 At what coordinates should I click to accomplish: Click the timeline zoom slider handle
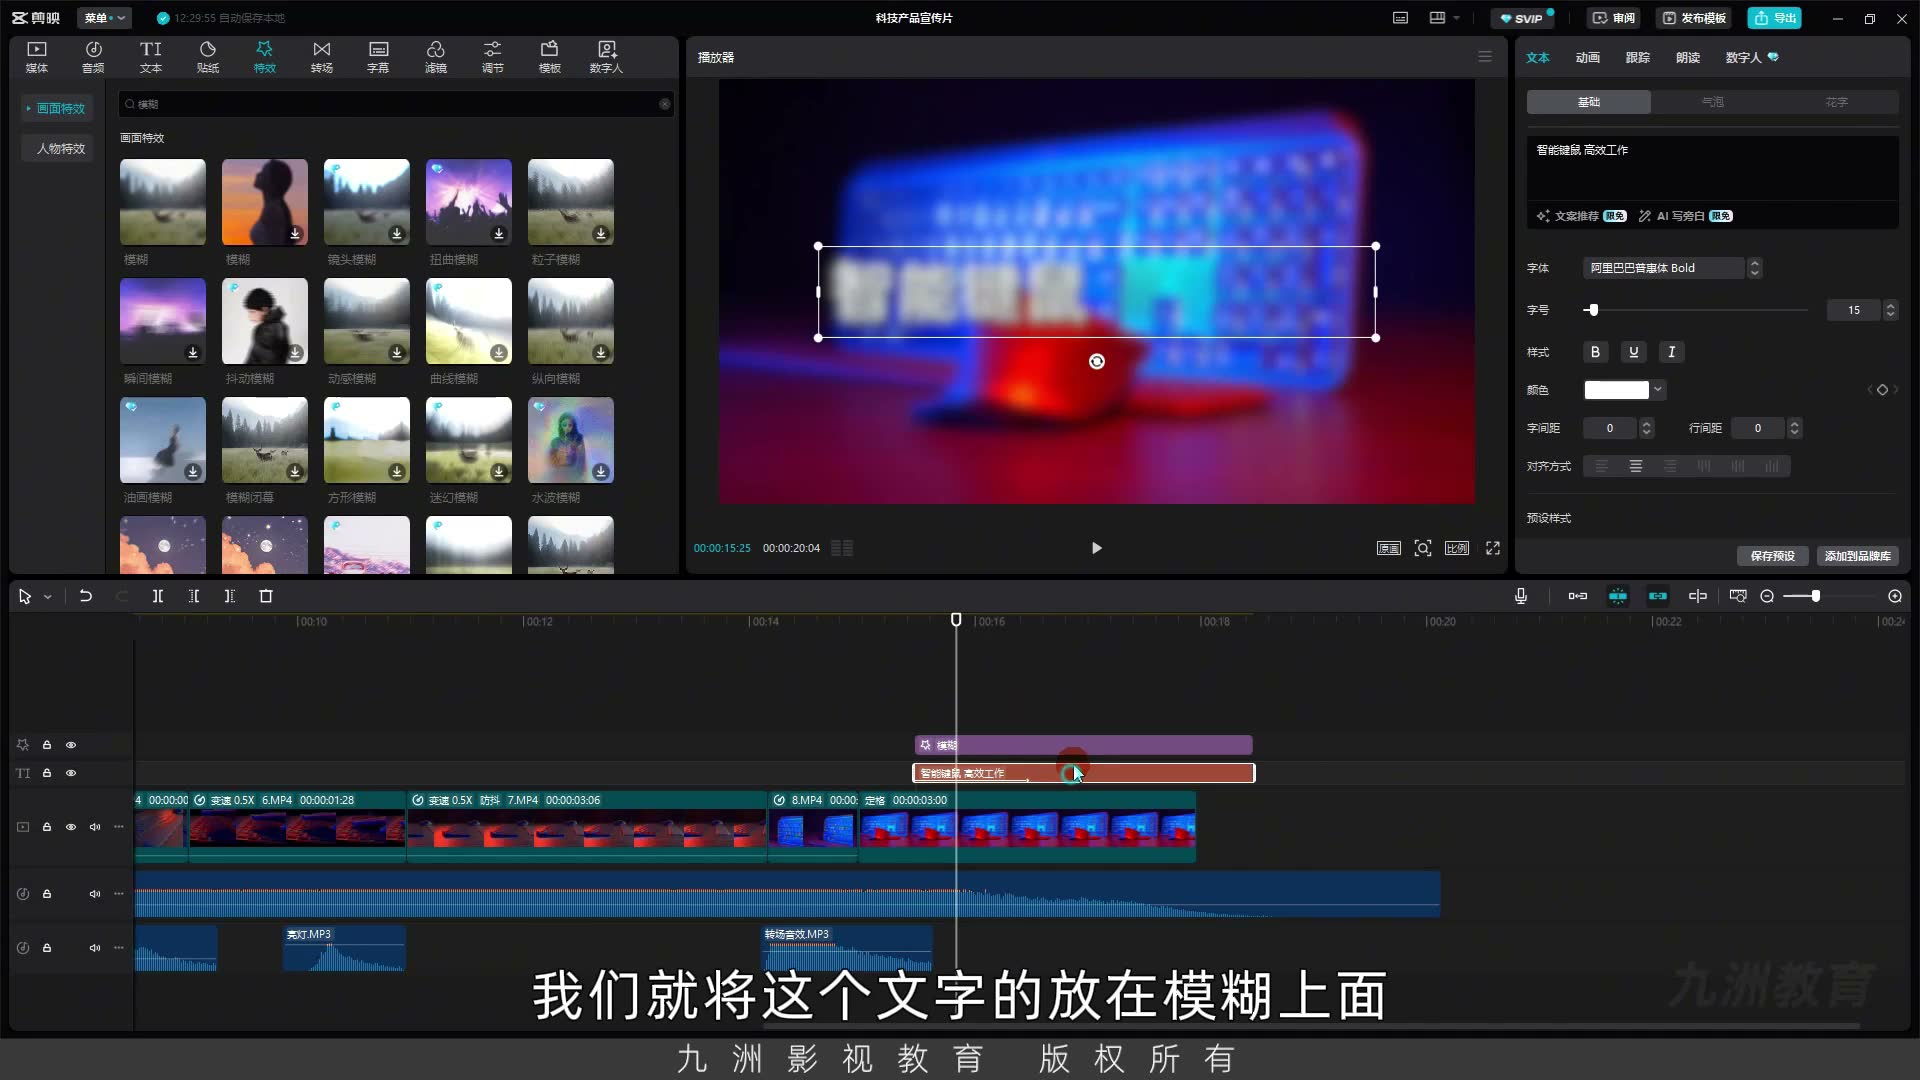tap(1815, 596)
